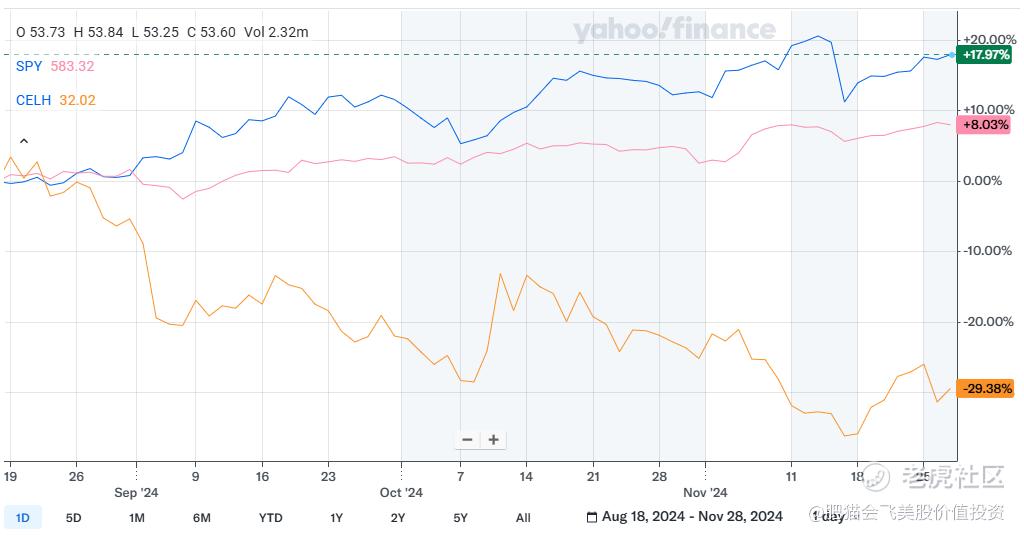The image size is (1024, 536).
Task: Select the 1D range tab
Action: coord(22,518)
